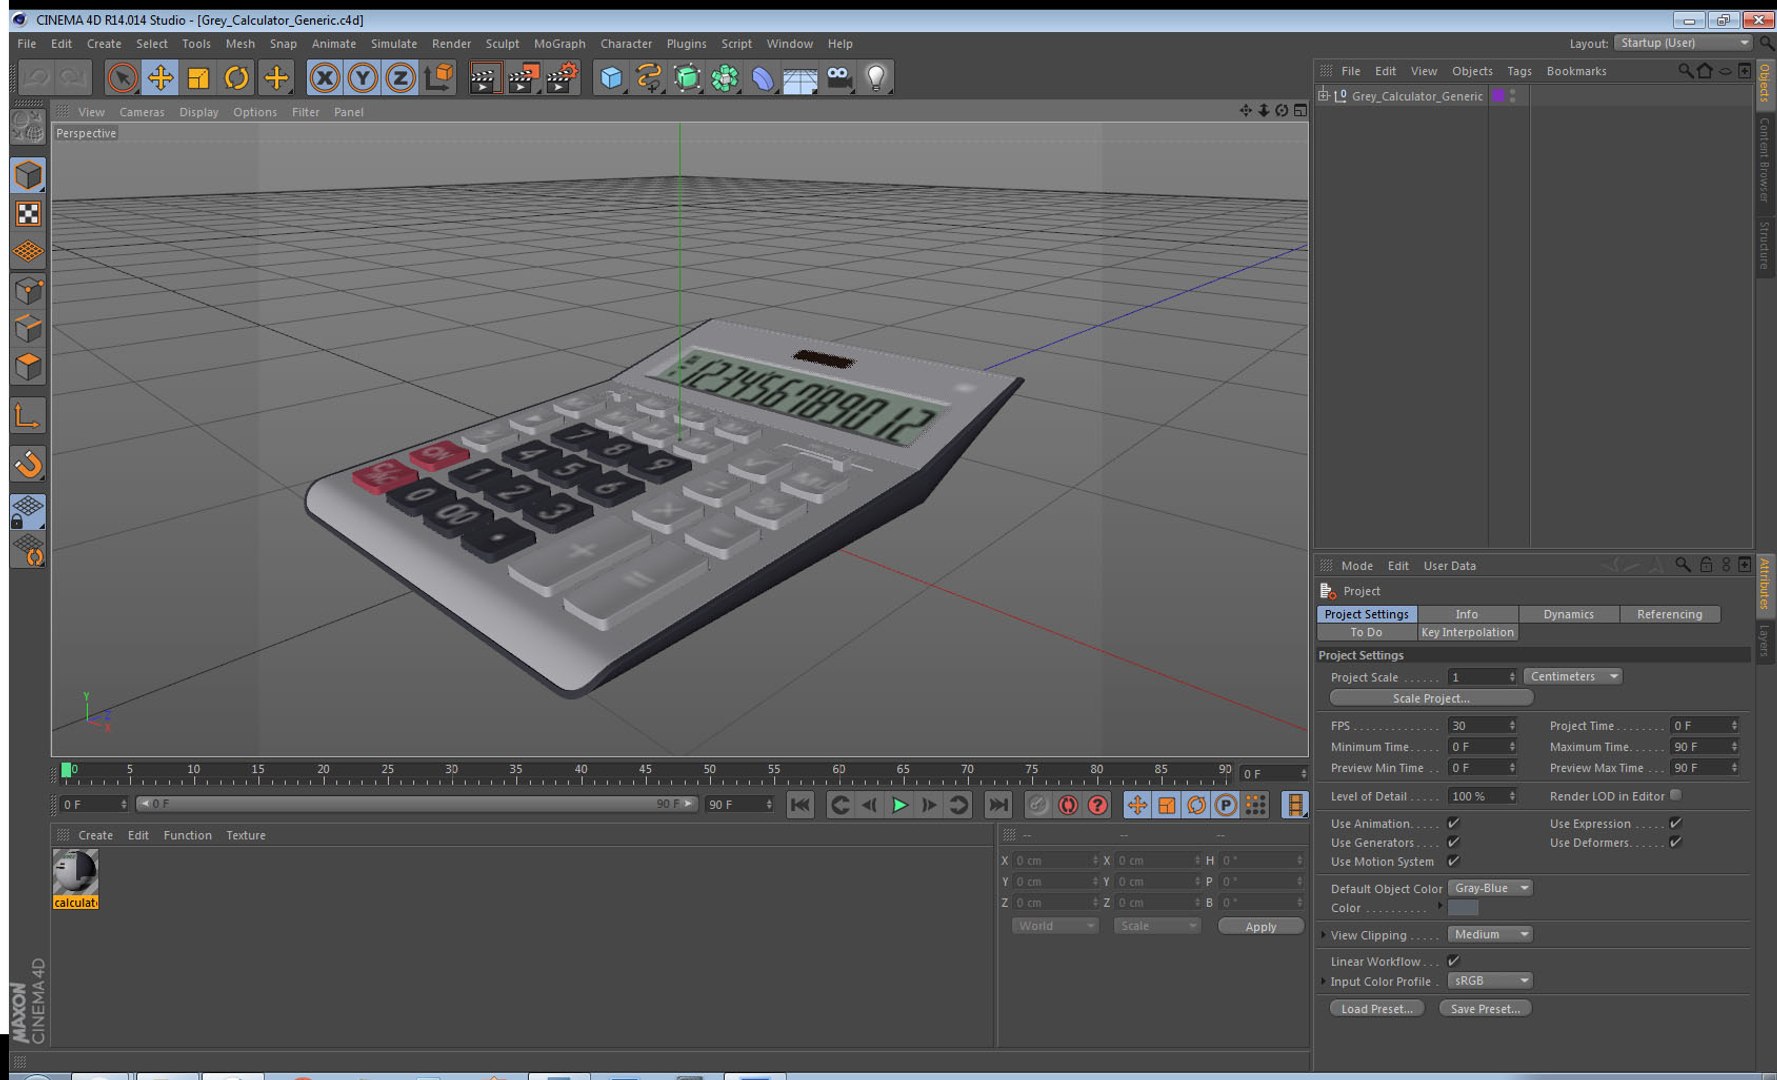Switch to Model mode in left palette
1777x1080 pixels.
[x=28, y=175]
